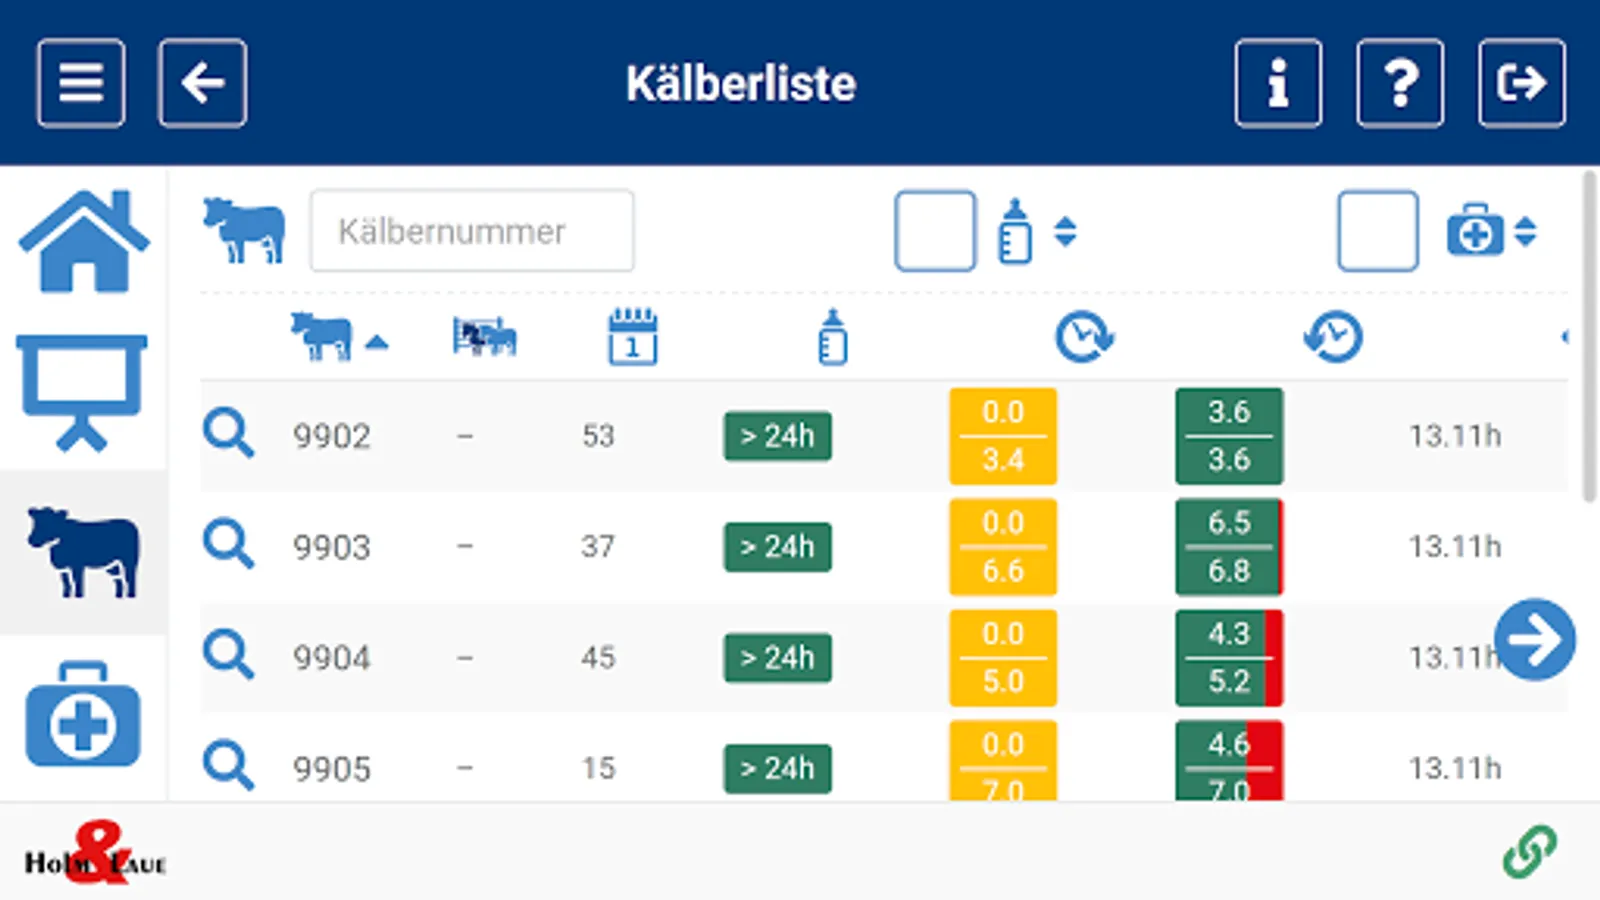The height and width of the screenshot is (900, 1600).
Task: Click the blue next arrow button
Action: point(1534,640)
